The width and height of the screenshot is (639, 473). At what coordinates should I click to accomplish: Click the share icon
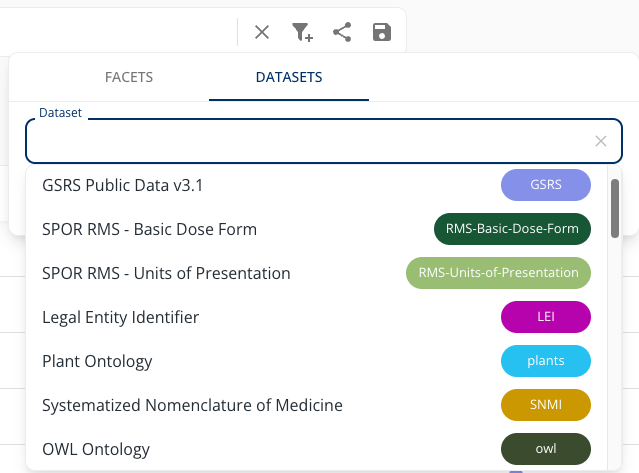342,32
